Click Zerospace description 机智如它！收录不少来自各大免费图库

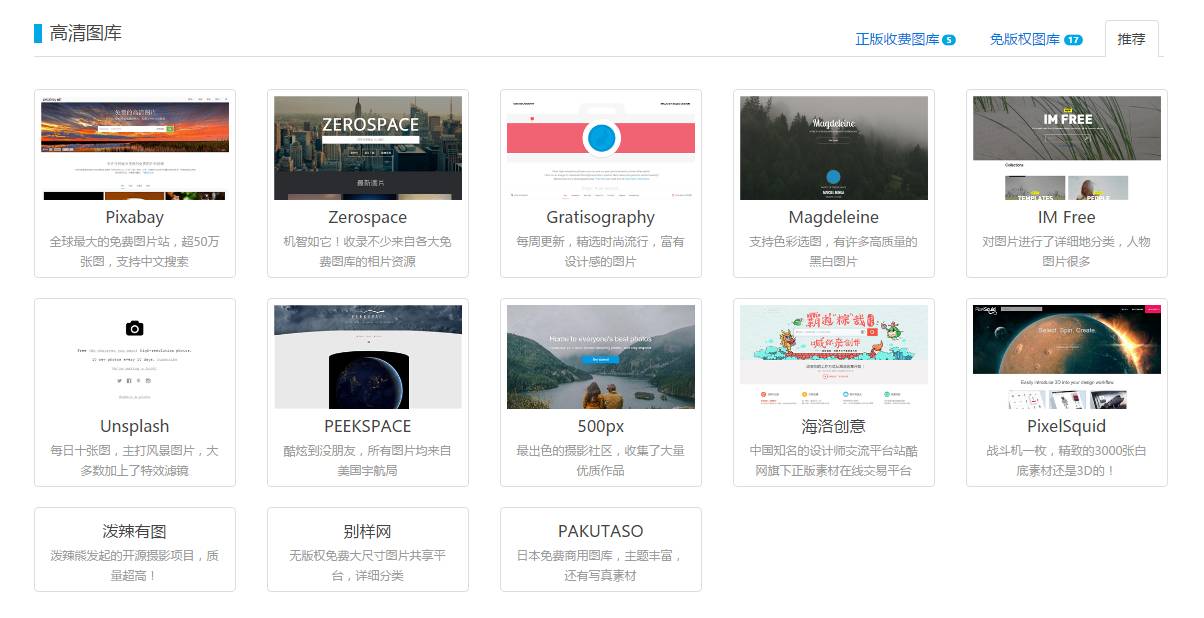(368, 252)
